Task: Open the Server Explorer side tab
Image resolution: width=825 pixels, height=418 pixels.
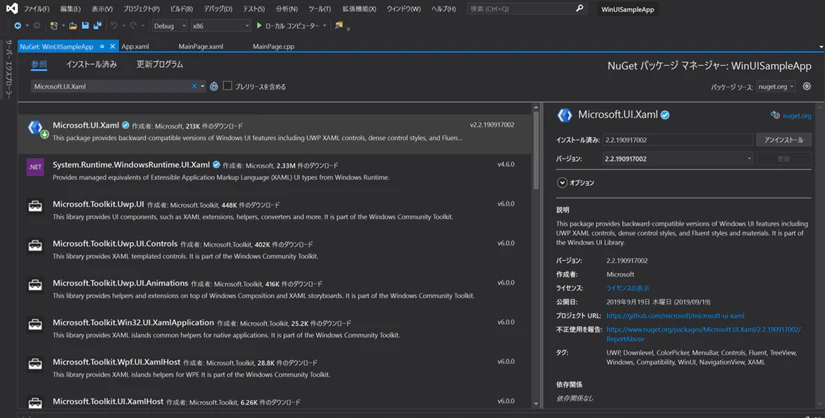Action: tap(8, 69)
